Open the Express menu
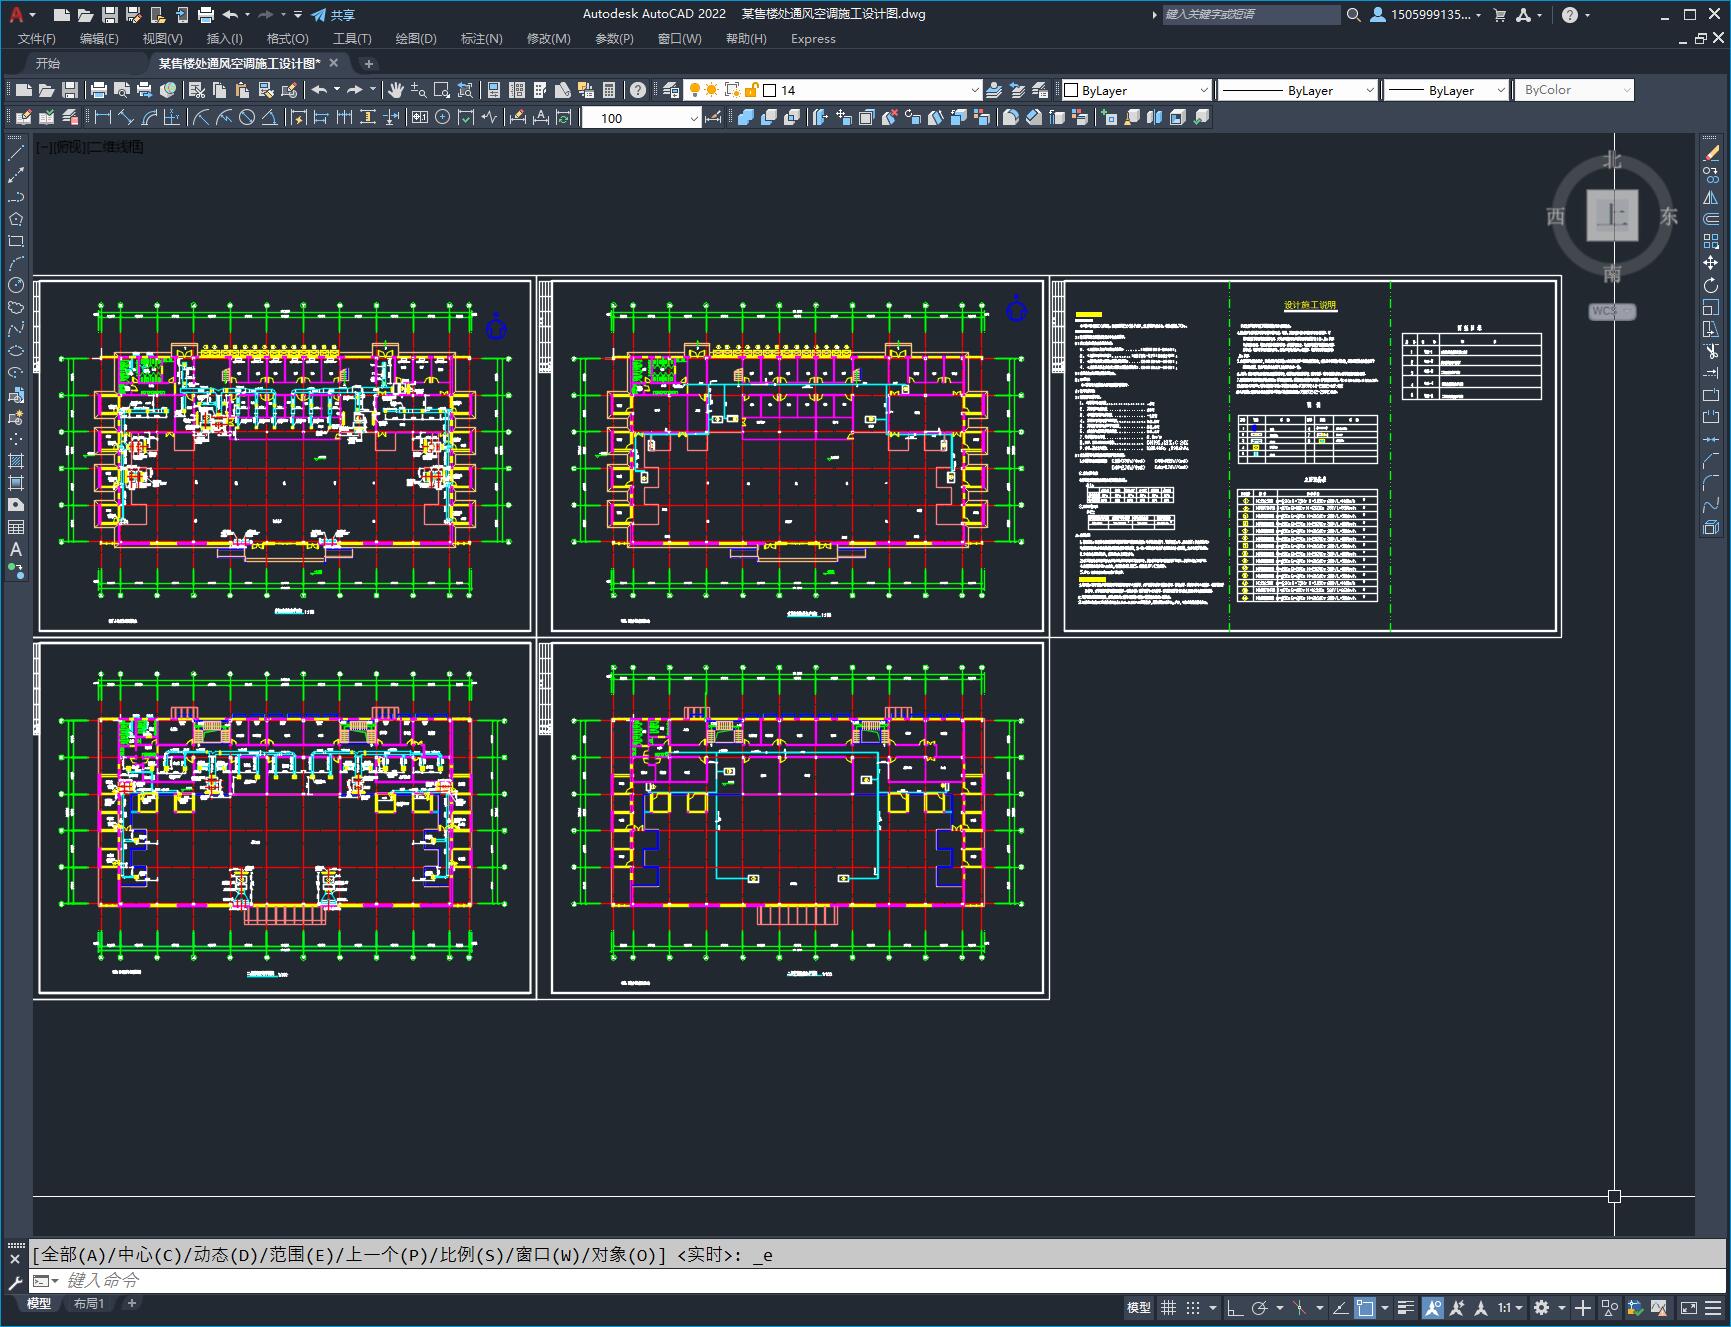This screenshot has width=1731, height=1327. (x=813, y=39)
